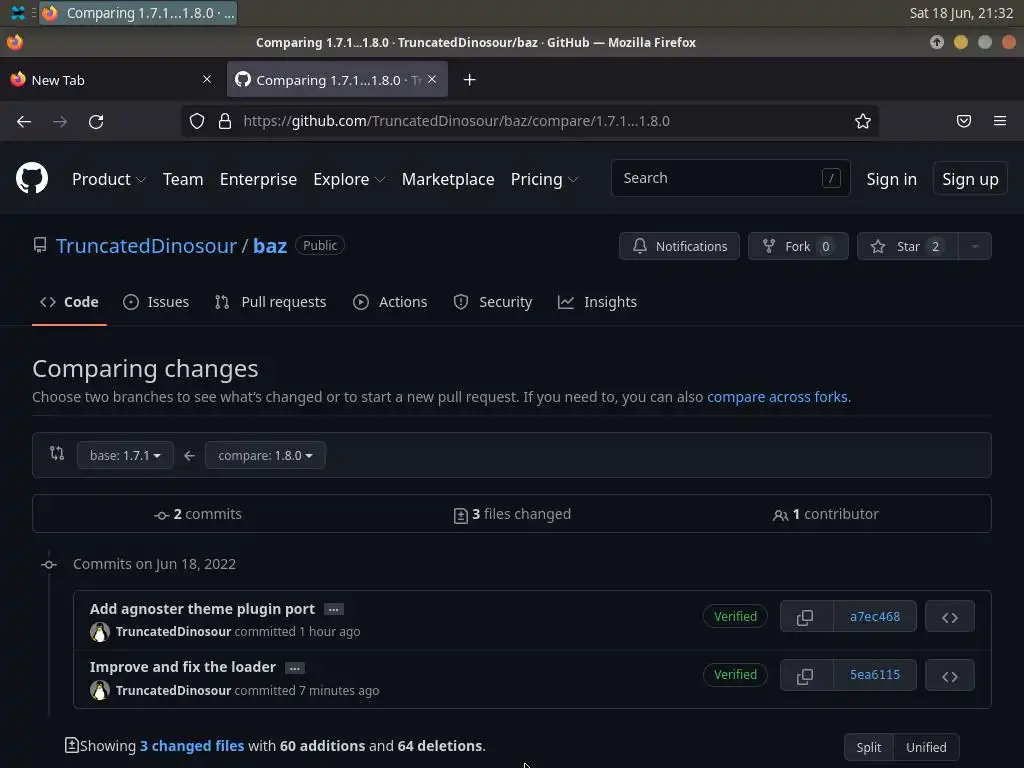1024x768 pixels.
Task: Bookmark this page with star icon
Action: [x=863, y=121]
